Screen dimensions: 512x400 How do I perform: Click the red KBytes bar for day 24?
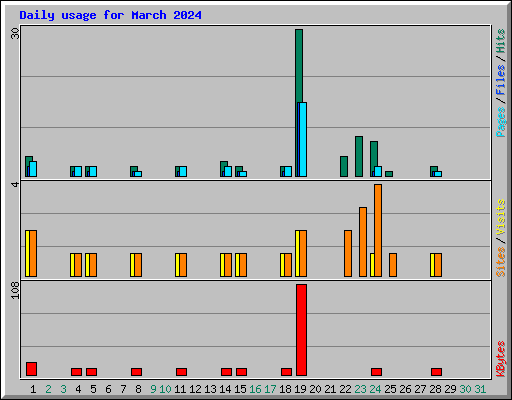[376, 372]
